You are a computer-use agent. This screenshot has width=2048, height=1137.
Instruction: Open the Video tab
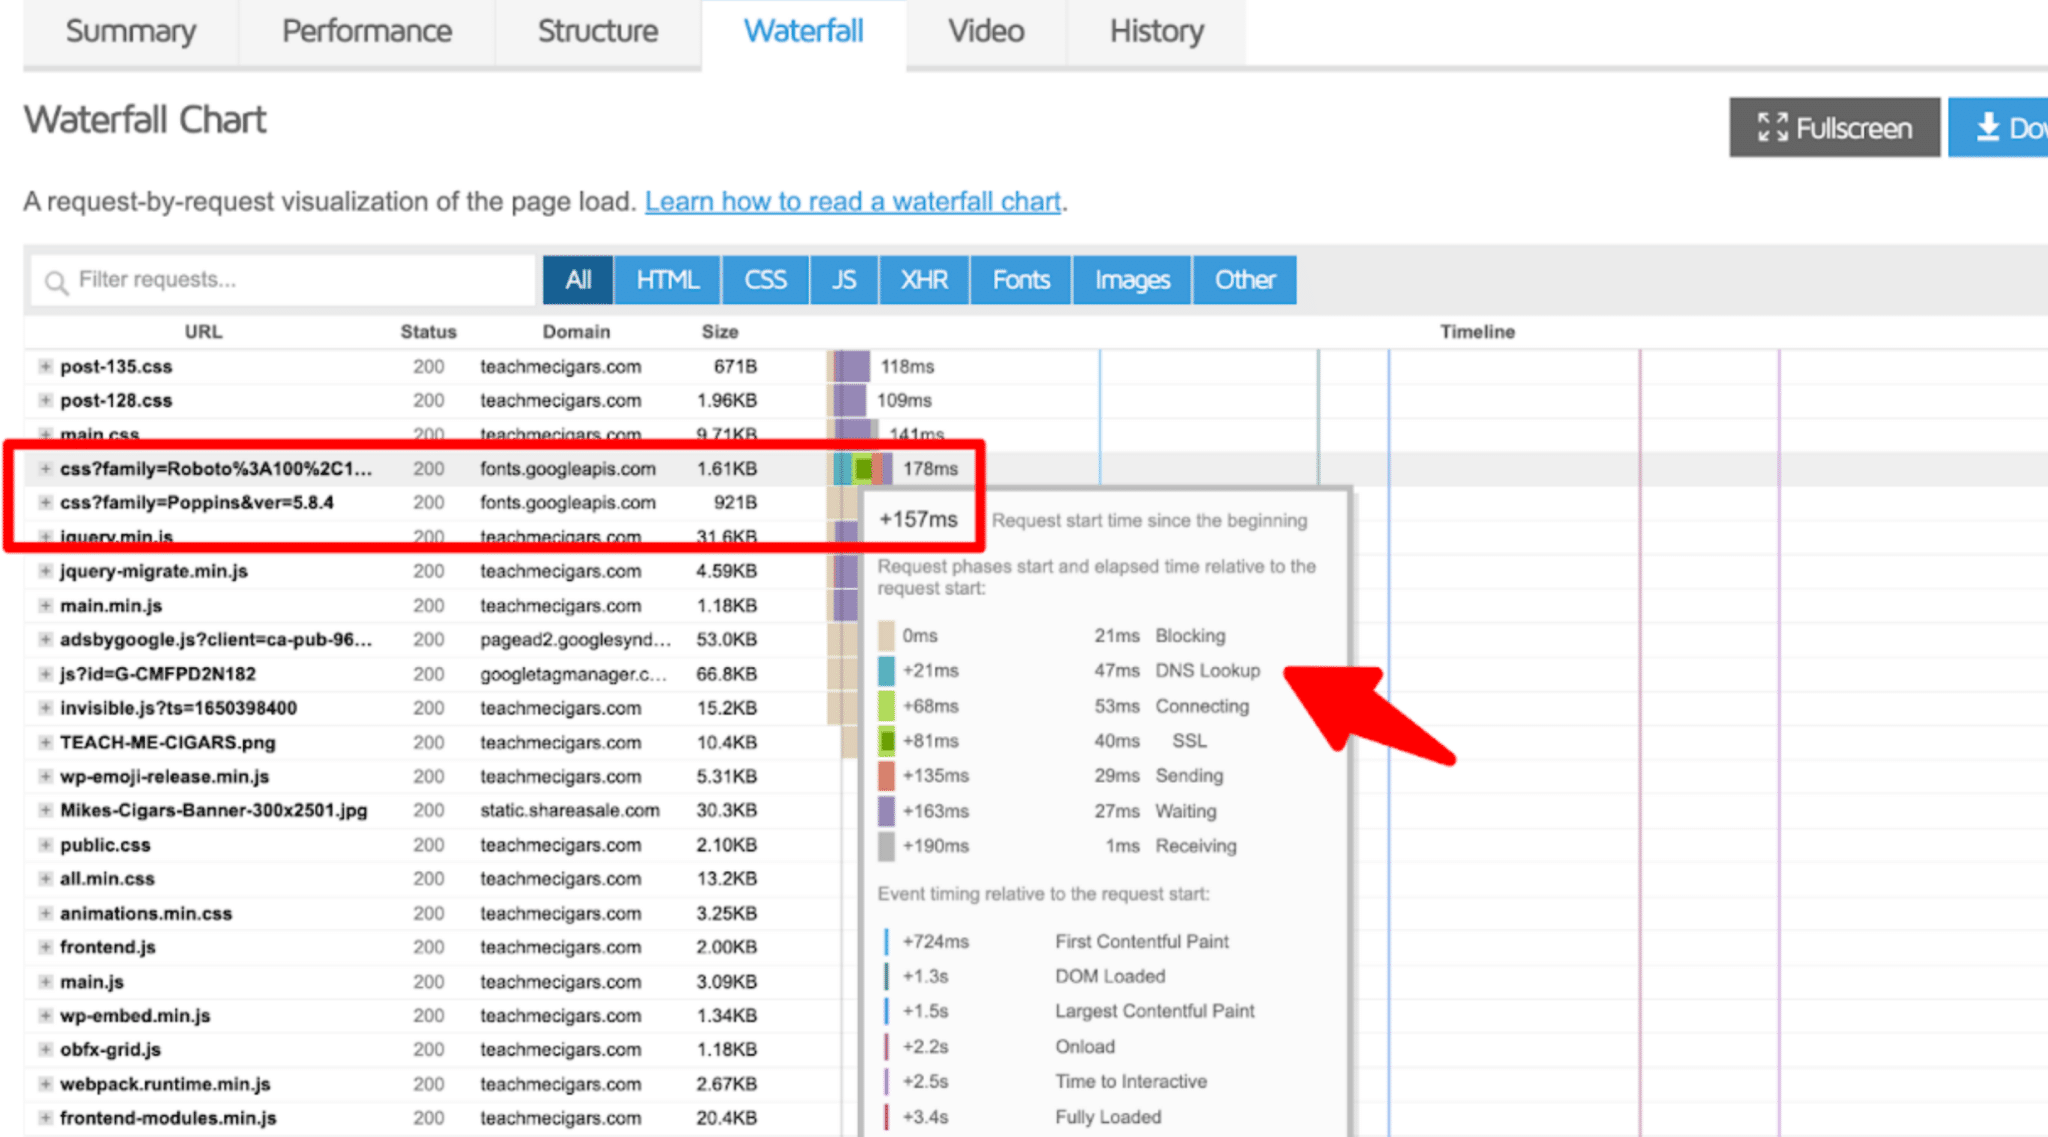click(x=985, y=32)
